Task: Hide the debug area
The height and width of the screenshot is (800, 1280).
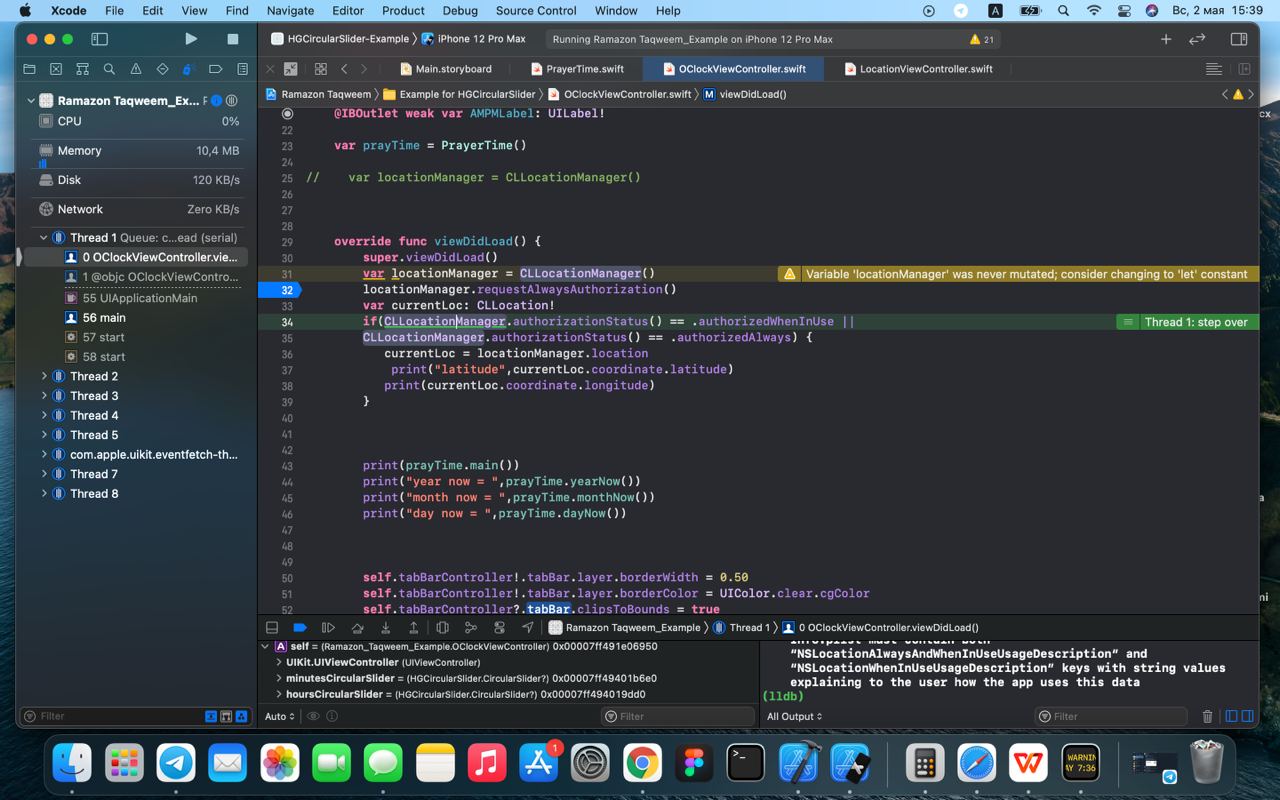Action: (272, 627)
